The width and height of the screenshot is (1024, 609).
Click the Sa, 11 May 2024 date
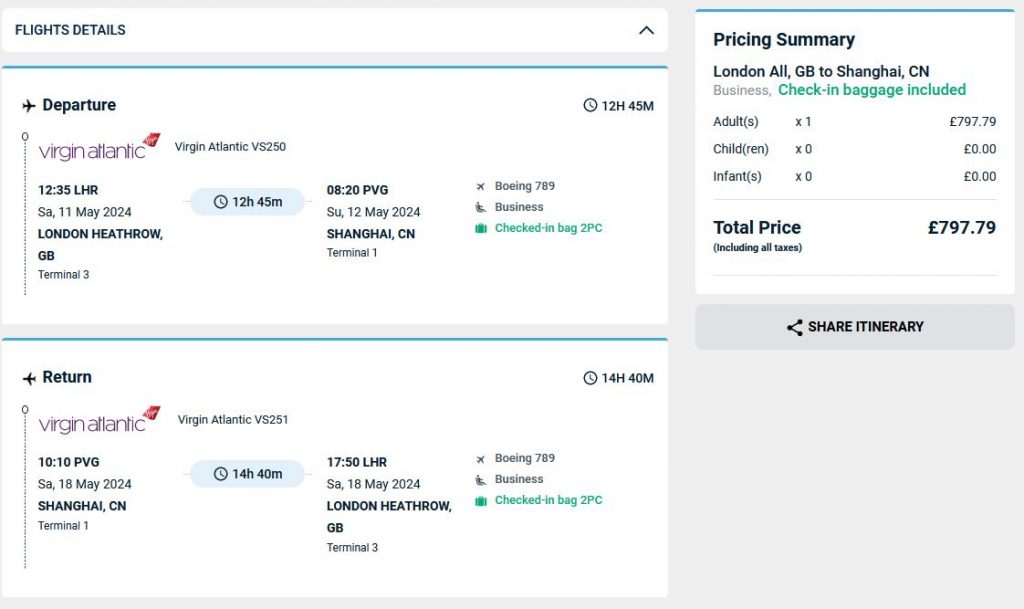(x=84, y=212)
